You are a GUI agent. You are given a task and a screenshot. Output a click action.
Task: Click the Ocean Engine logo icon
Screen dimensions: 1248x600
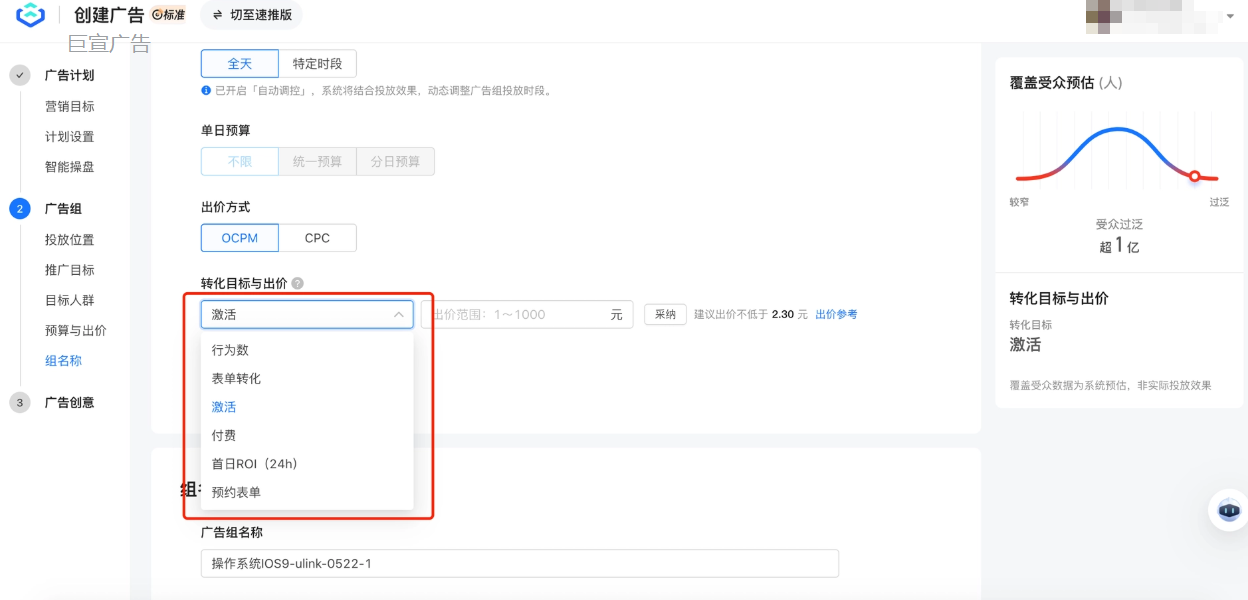[x=31, y=15]
